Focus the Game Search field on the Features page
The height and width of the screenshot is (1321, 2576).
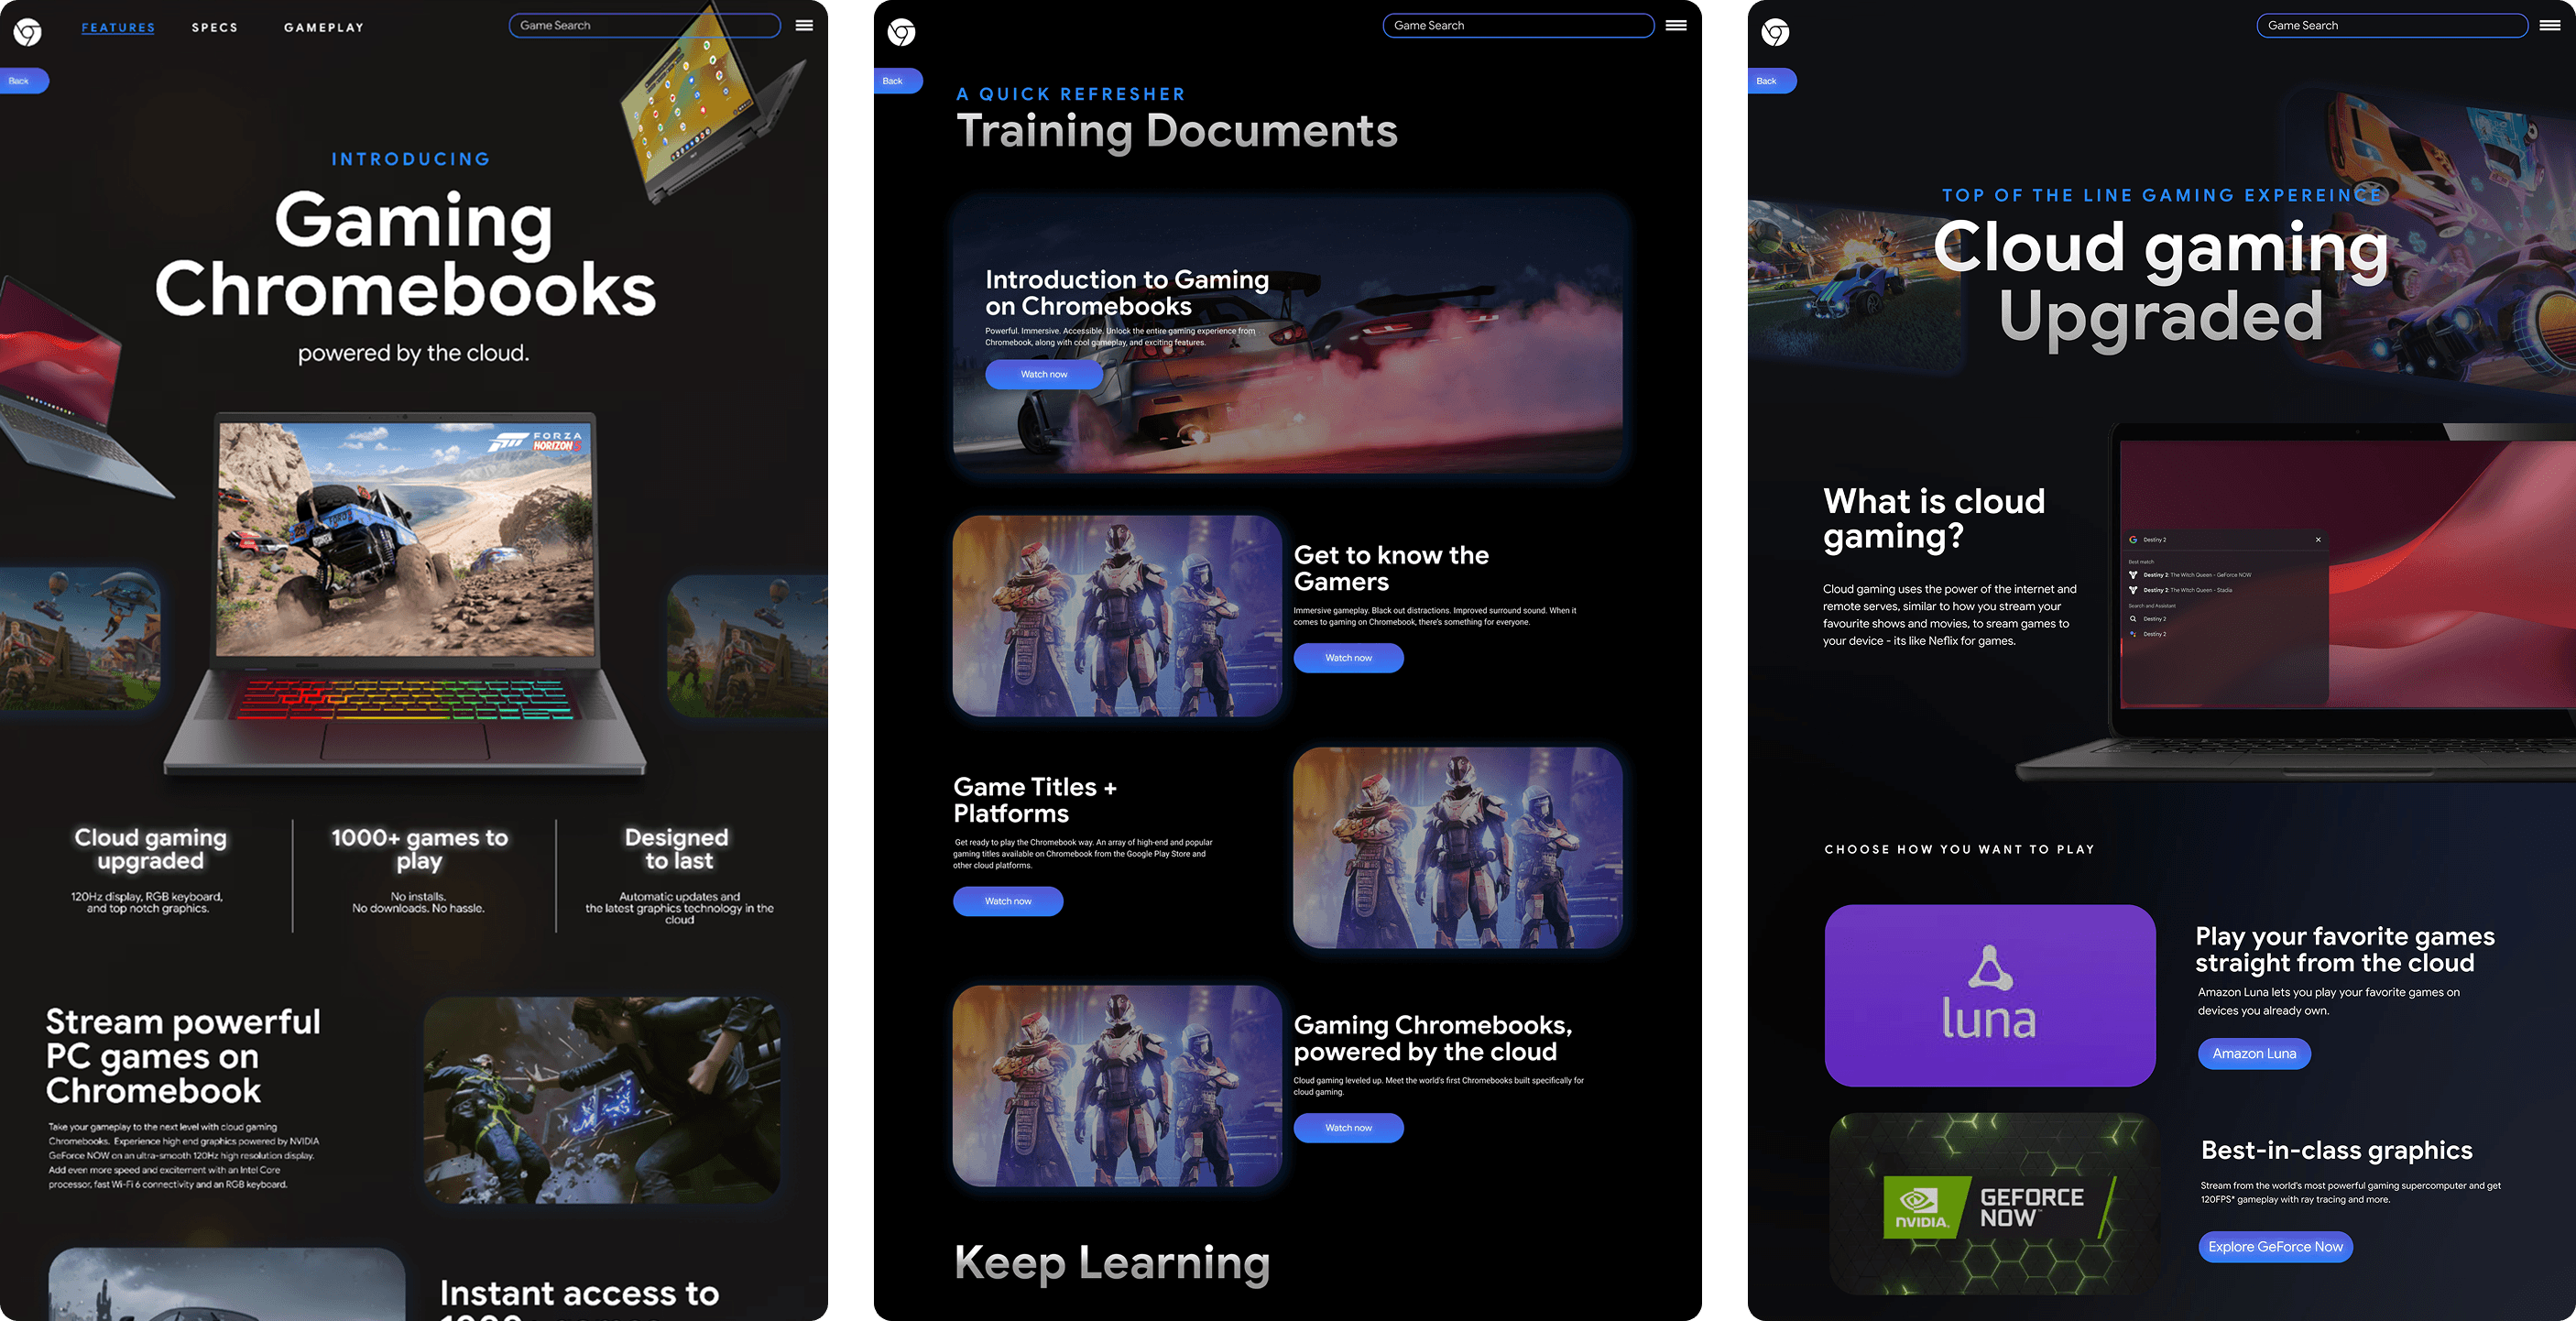644,25
